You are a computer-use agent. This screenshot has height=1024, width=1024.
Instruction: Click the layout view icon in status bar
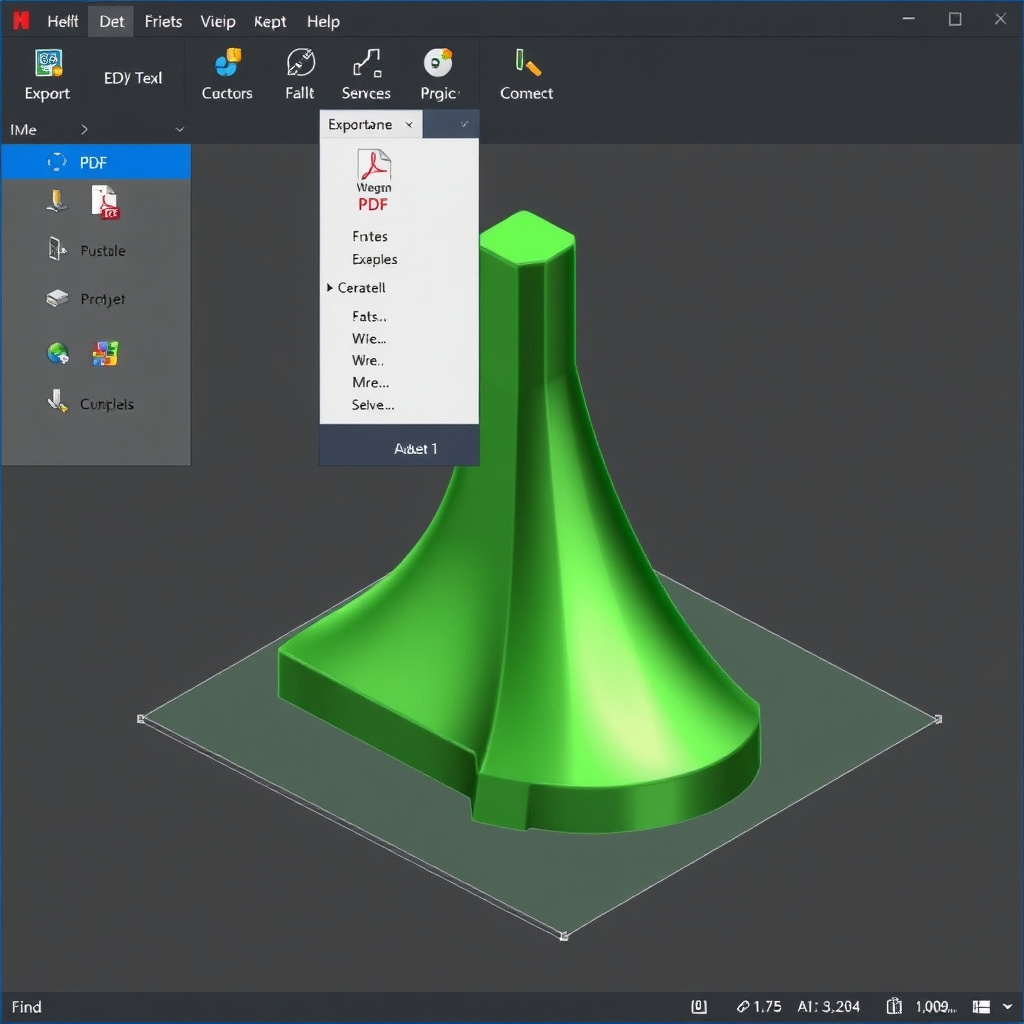[x=981, y=1006]
